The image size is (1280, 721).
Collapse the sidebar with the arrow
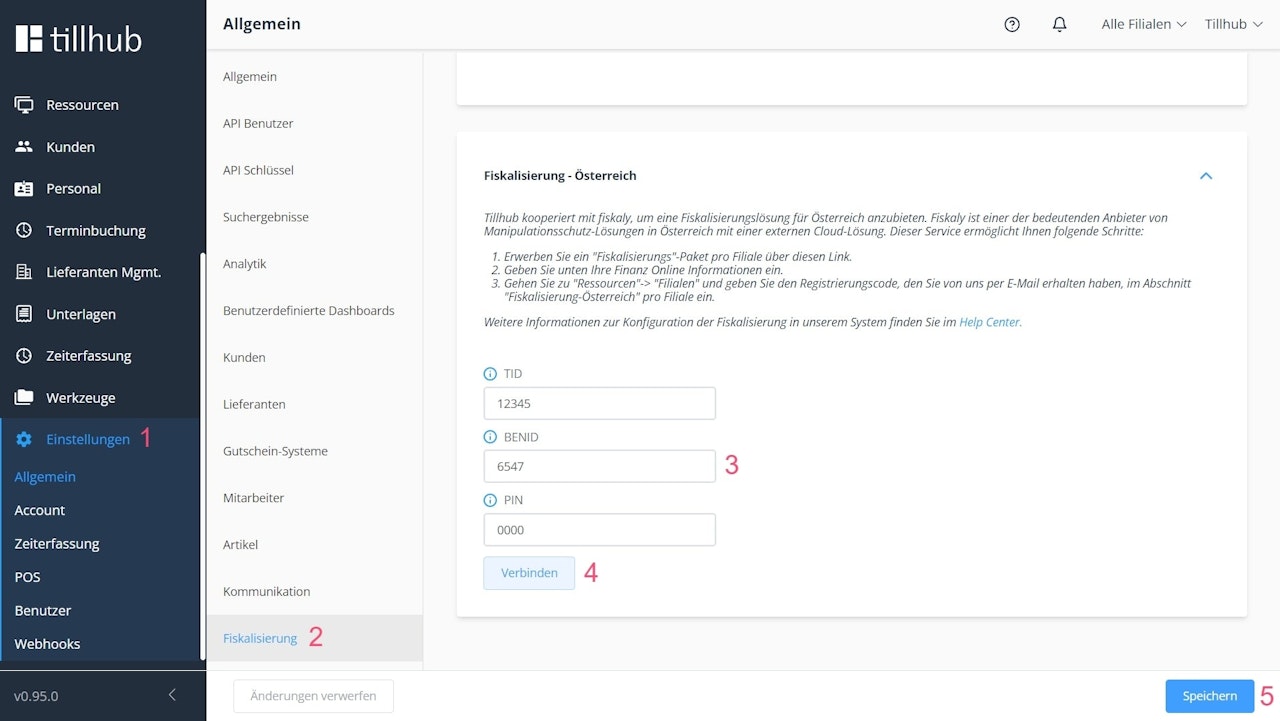tap(172, 695)
